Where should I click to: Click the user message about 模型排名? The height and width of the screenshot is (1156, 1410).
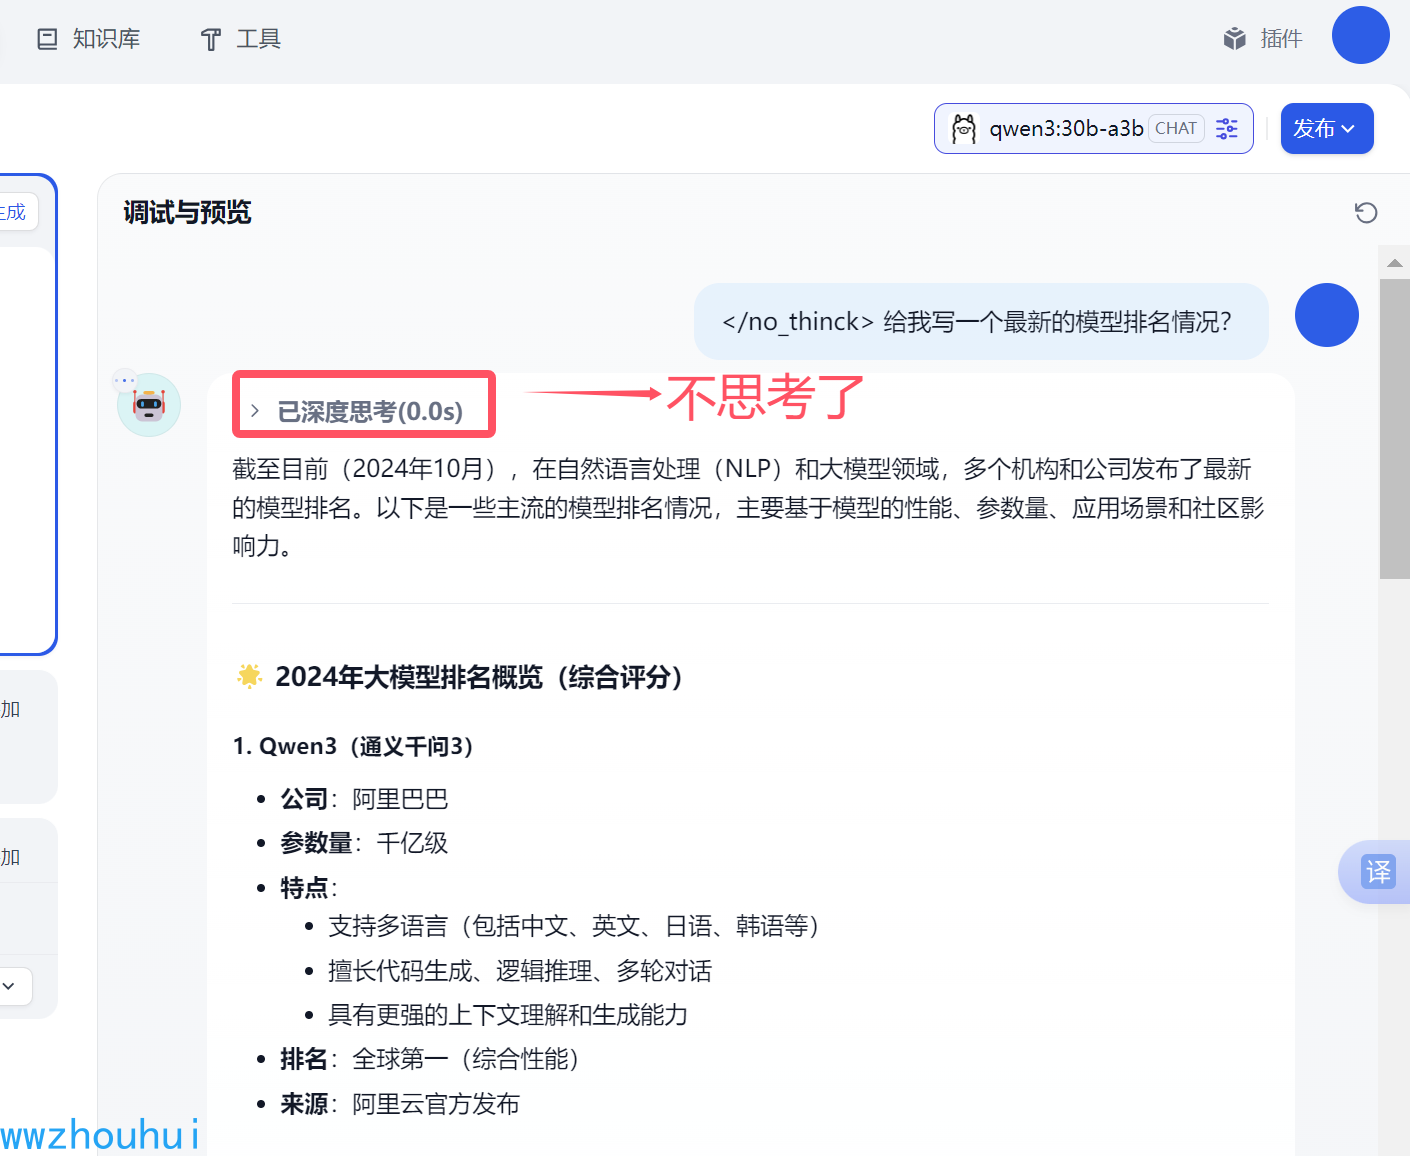(x=981, y=321)
